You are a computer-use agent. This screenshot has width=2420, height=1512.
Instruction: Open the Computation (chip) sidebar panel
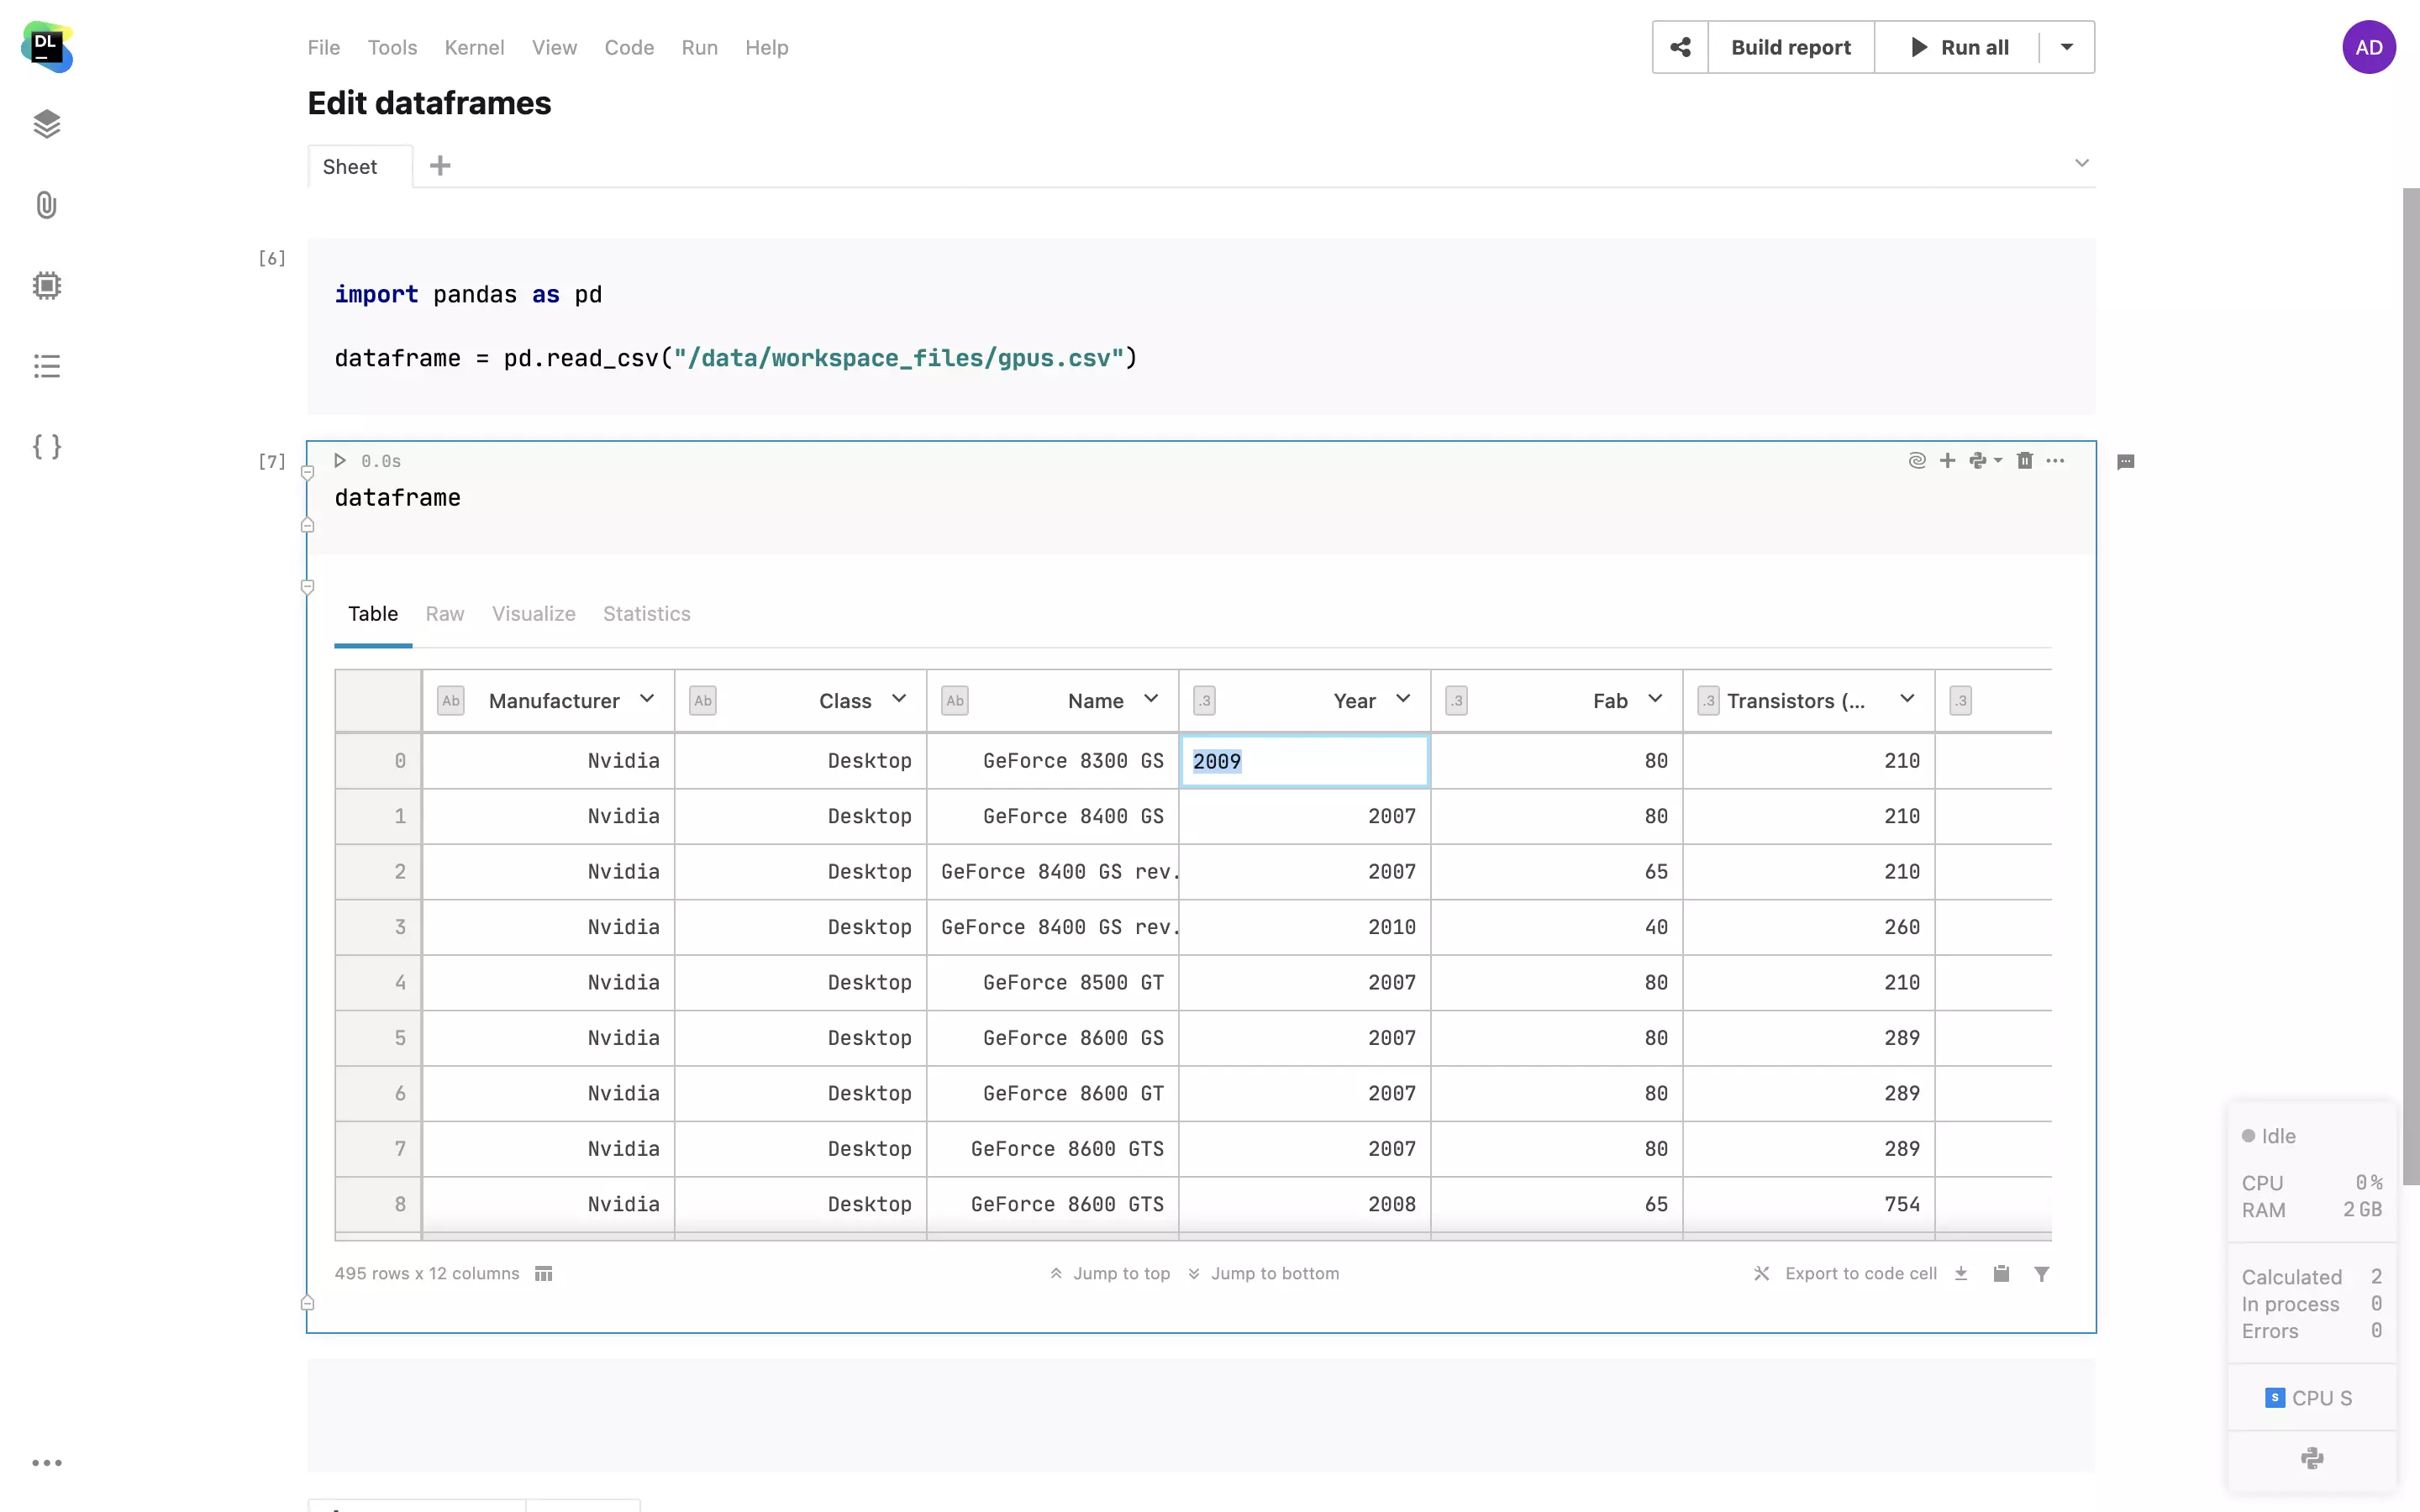46,286
